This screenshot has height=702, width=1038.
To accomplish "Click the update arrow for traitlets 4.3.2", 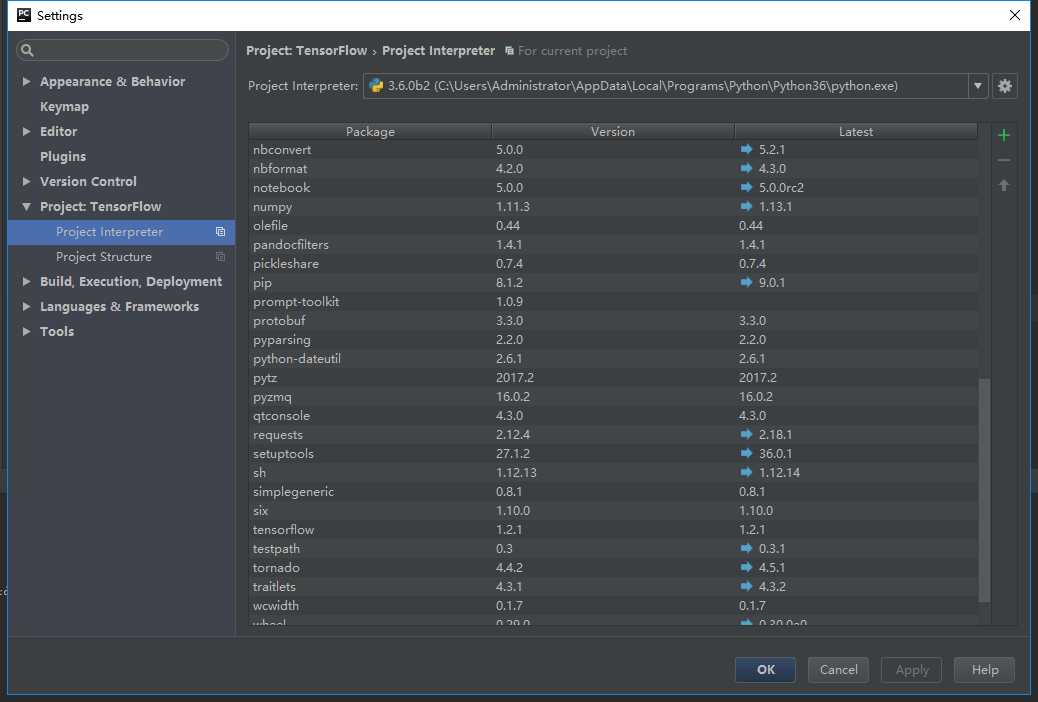I will point(746,587).
